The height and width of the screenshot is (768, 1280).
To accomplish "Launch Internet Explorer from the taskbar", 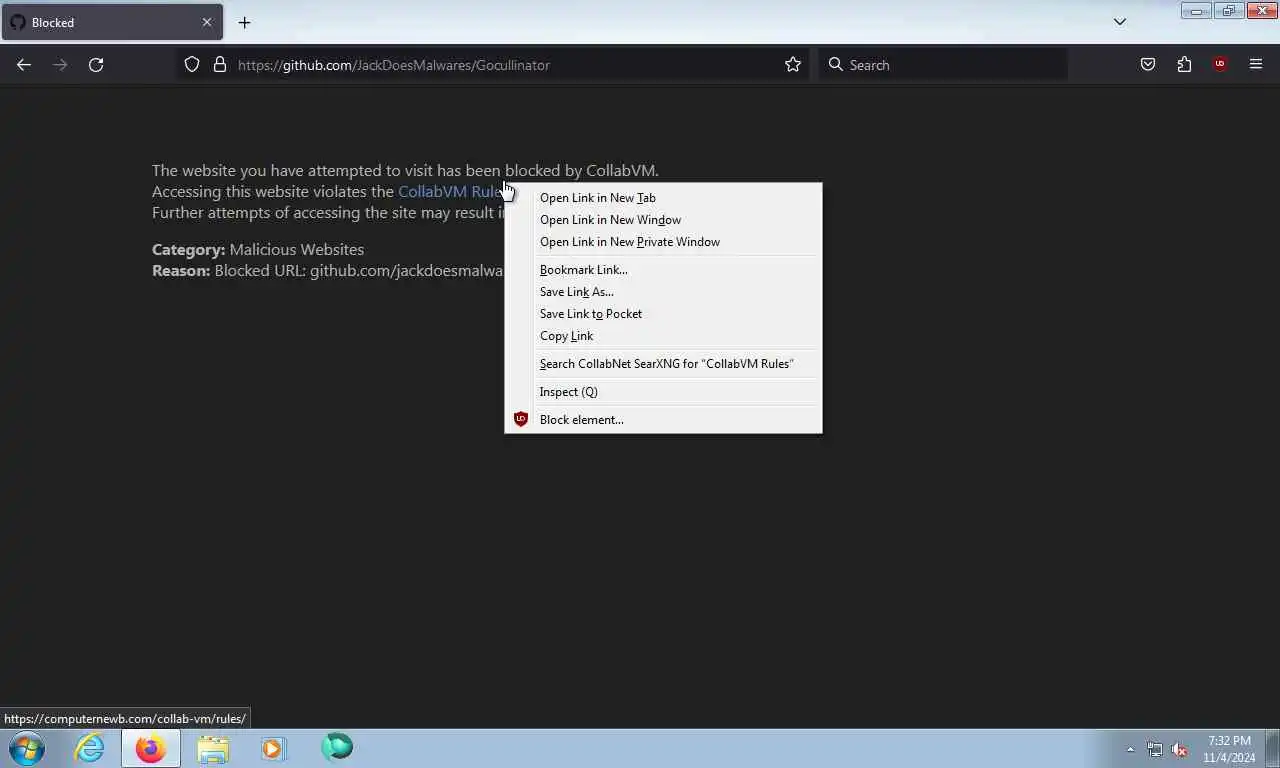I will 89,748.
